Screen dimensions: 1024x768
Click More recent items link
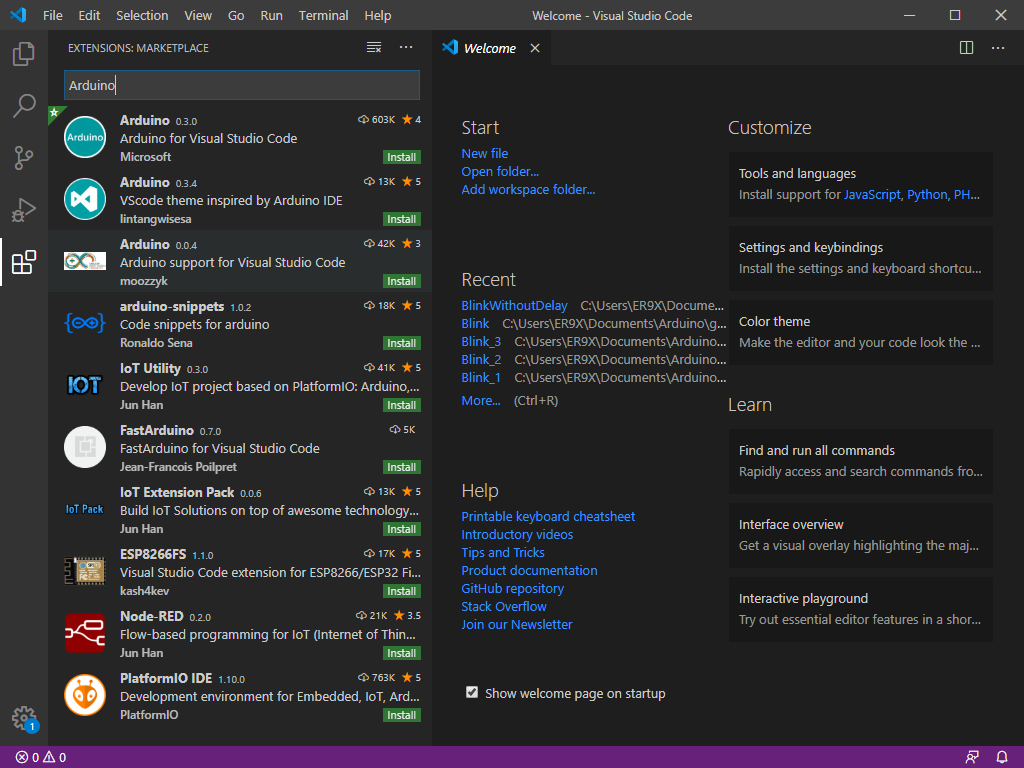point(481,401)
